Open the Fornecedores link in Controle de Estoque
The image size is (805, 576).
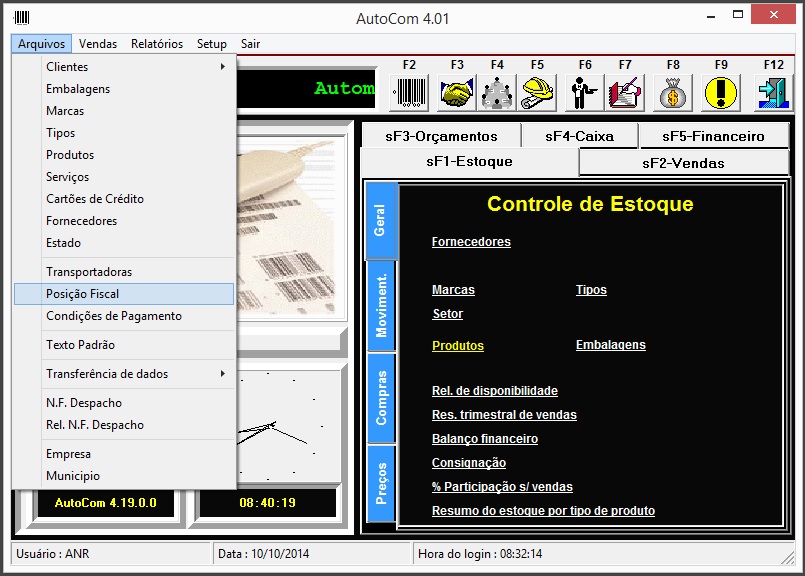[471, 242]
